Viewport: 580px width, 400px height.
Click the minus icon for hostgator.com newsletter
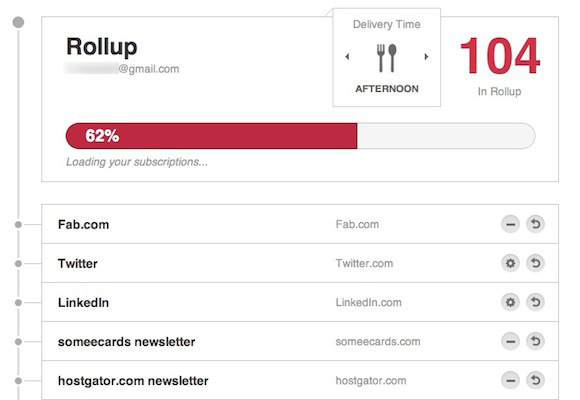coord(510,380)
